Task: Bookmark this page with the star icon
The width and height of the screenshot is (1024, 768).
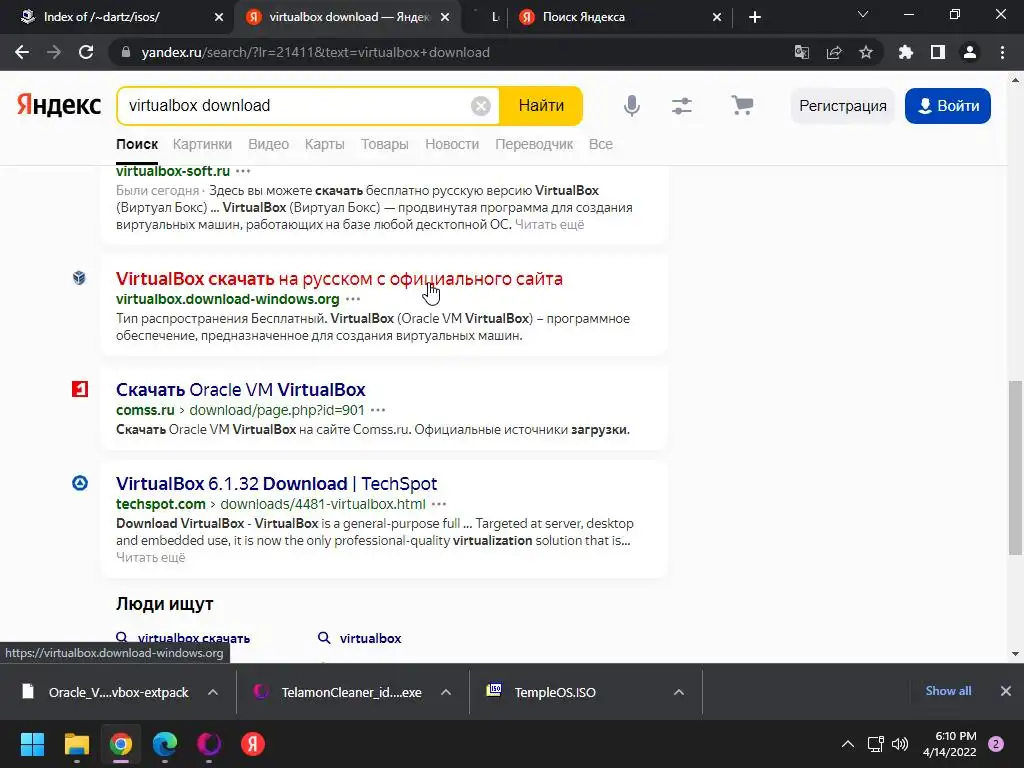Action: tap(866, 52)
